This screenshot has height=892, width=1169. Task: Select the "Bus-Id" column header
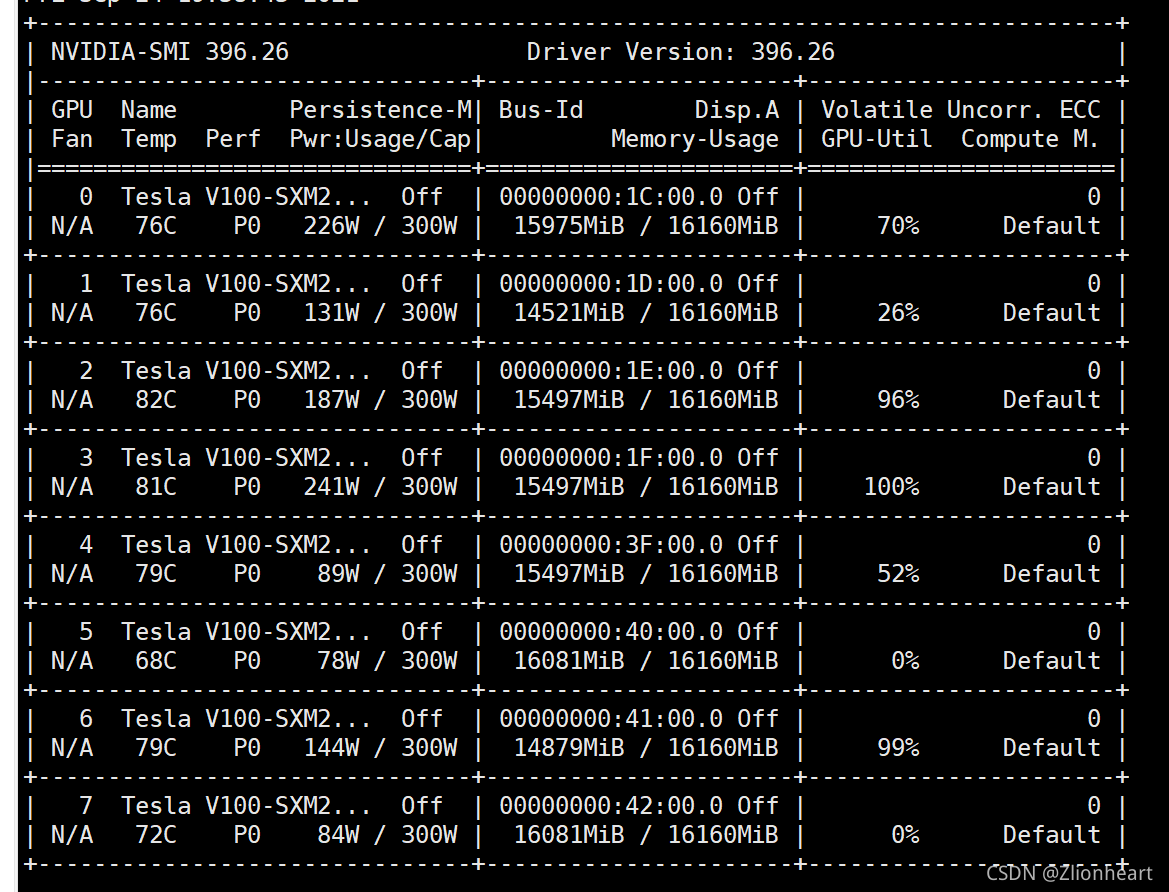[541, 110]
